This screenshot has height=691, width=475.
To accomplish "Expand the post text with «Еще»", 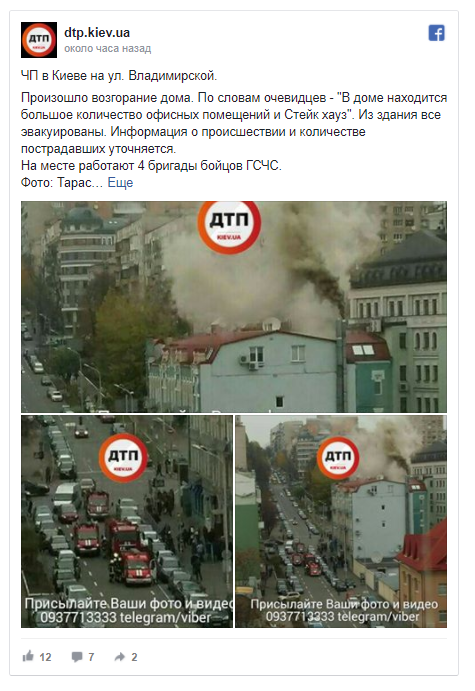I will coord(120,182).
